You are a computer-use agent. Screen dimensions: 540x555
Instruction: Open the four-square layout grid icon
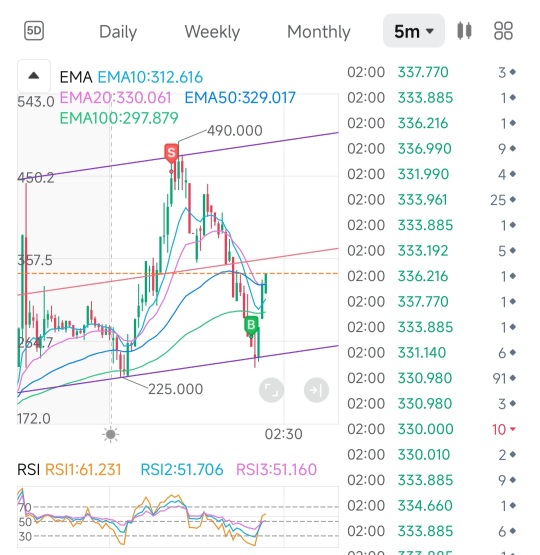[x=503, y=31]
